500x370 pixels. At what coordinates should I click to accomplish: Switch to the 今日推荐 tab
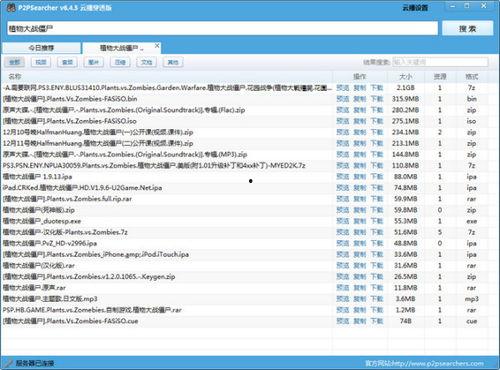pyautogui.click(x=41, y=48)
